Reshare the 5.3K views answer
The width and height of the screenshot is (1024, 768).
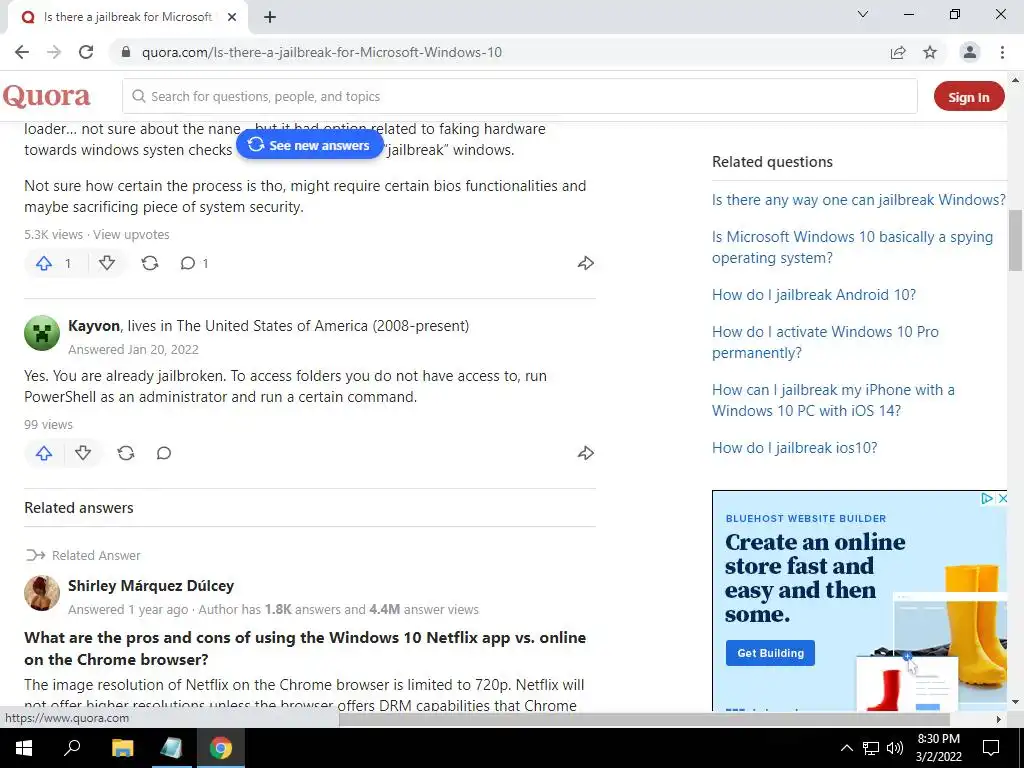(x=150, y=263)
